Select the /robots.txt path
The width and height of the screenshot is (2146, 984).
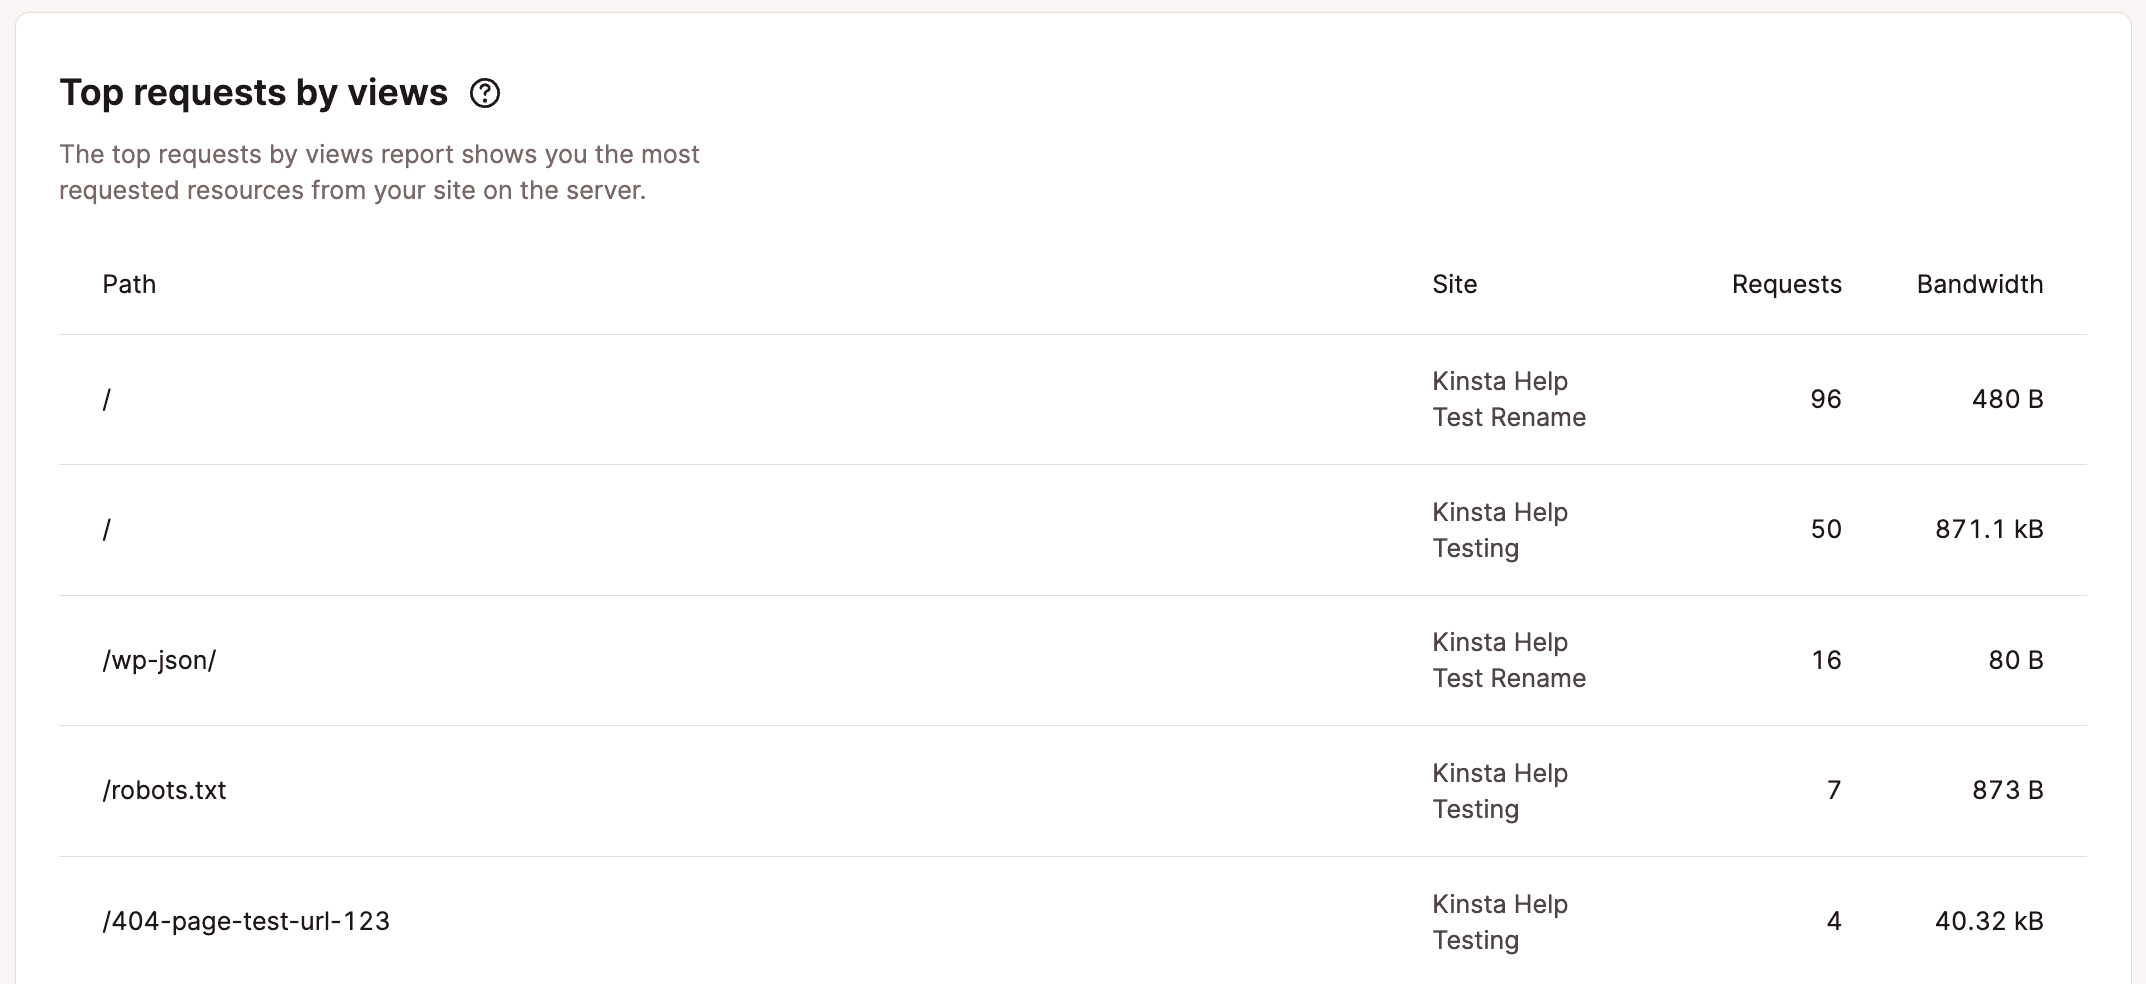coord(164,790)
